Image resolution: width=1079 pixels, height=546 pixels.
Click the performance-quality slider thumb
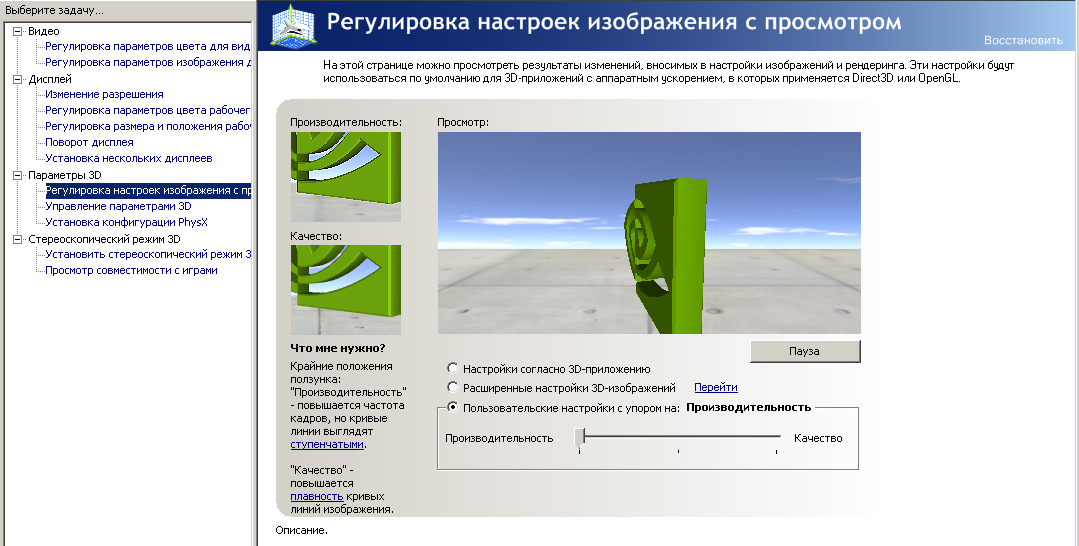pos(579,437)
